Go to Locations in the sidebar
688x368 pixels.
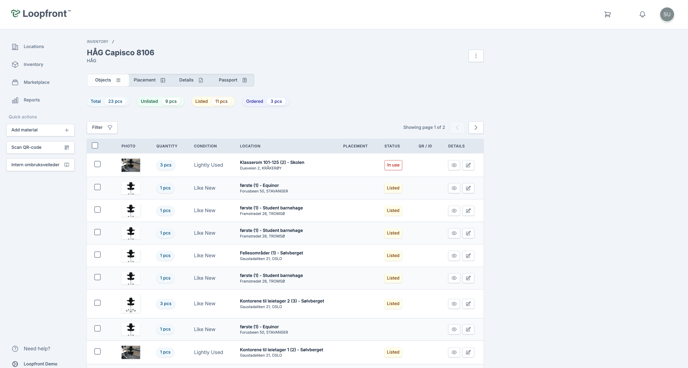click(28, 46)
